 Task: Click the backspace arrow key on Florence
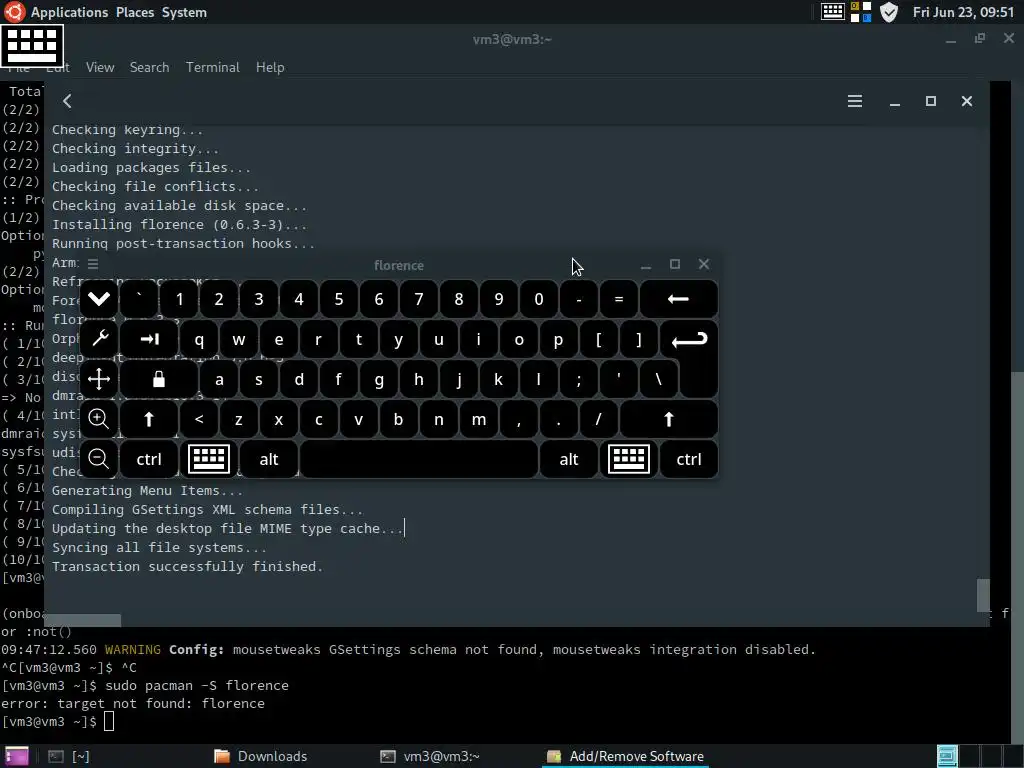(x=679, y=299)
